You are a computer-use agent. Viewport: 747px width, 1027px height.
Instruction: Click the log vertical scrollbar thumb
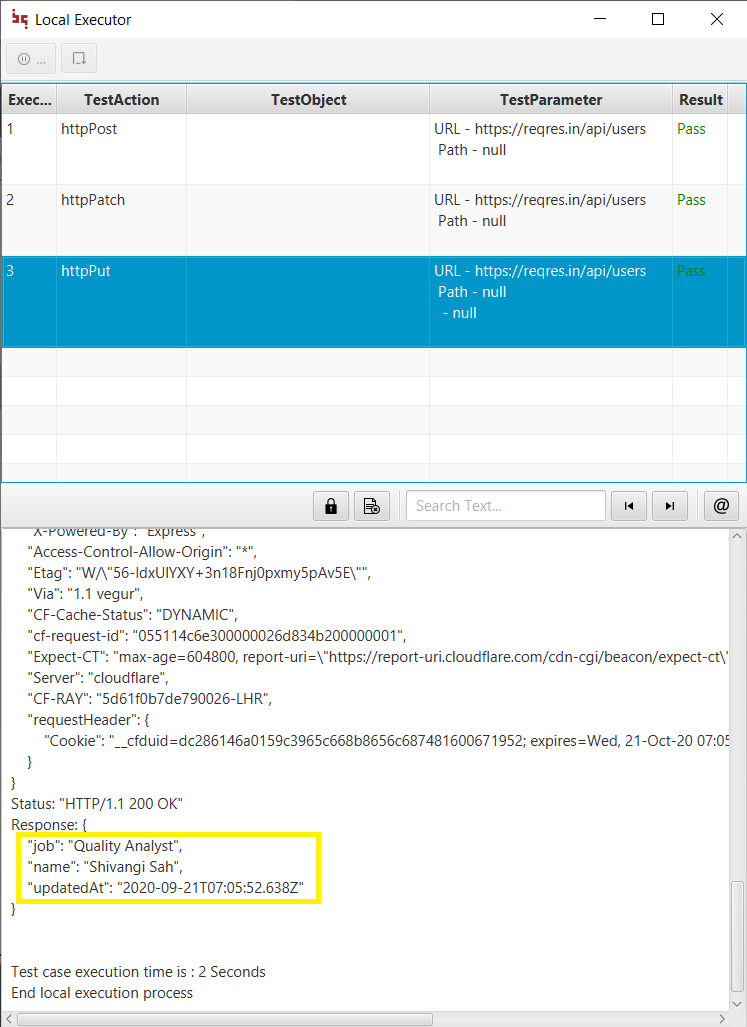pyautogui.click(x=737, y=937)
